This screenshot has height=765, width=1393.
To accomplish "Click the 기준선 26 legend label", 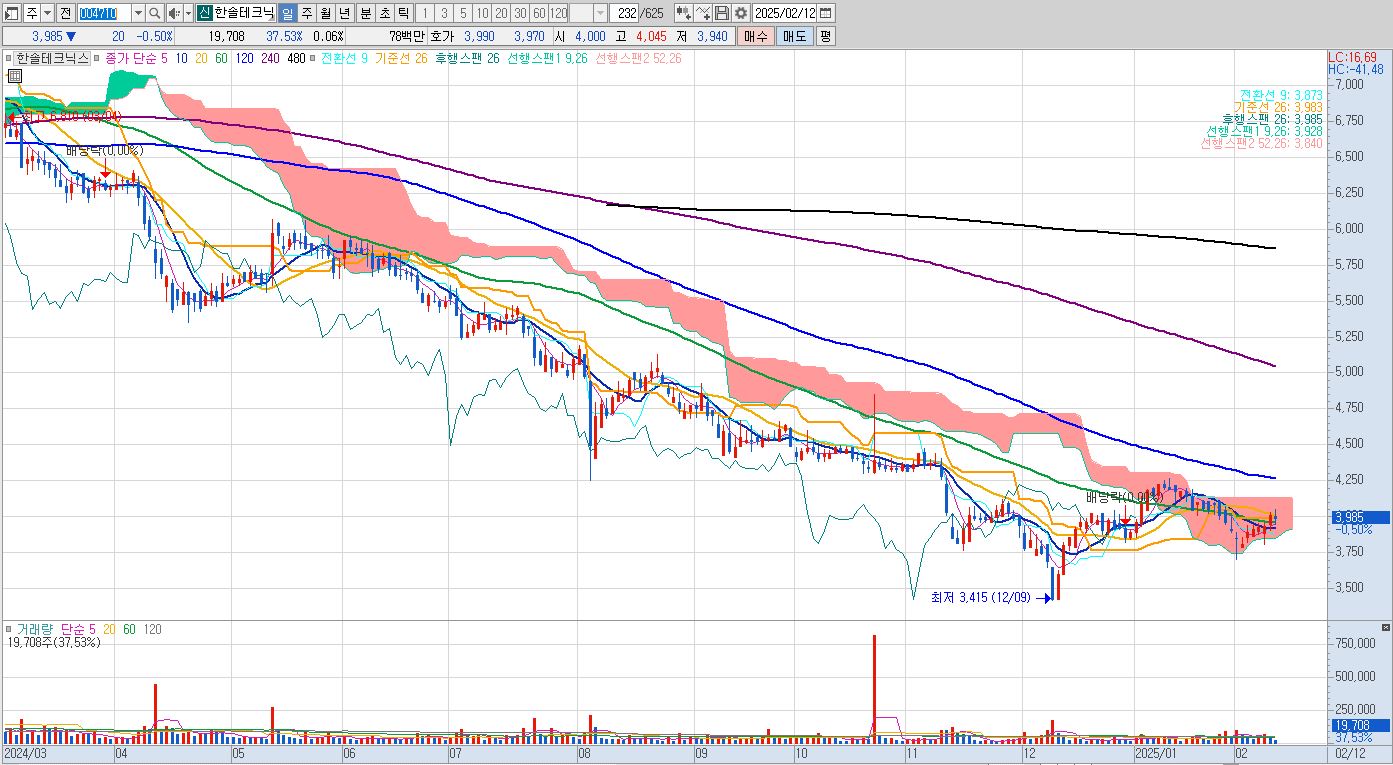I will (x=401, y=58).
